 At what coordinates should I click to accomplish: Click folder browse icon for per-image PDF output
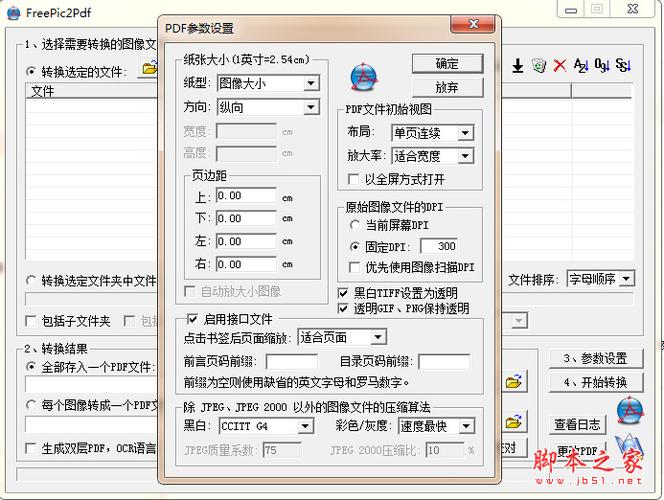click(x=514, y=422)
